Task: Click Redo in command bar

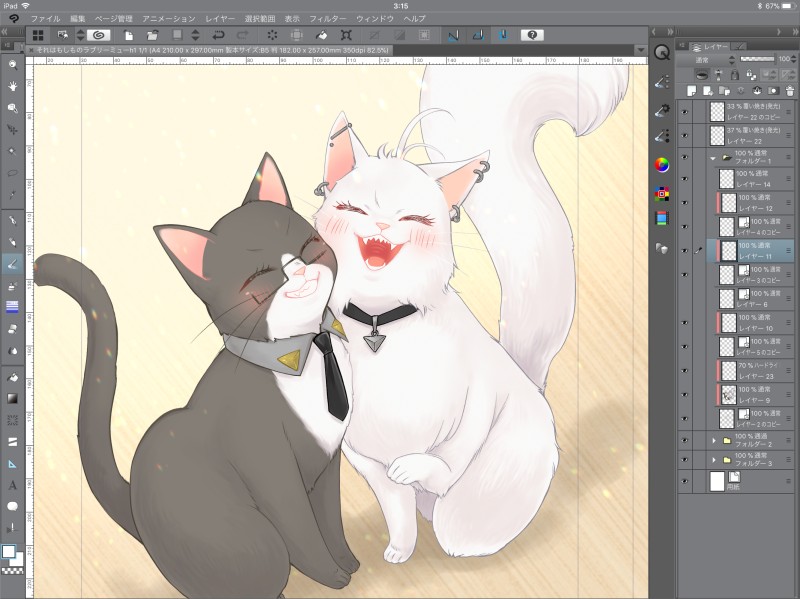Action: pyautogui.click(x=243, y=35)
